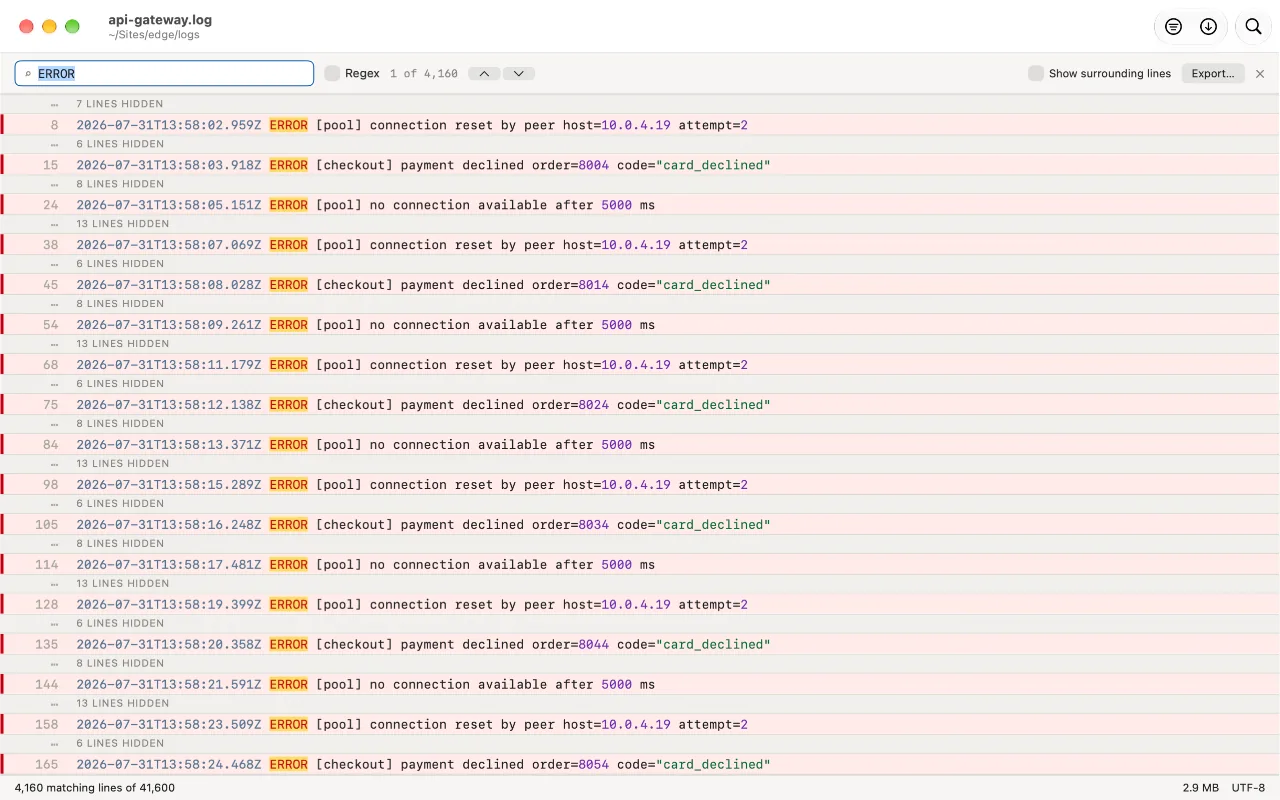Expand hidden lines below line 38
The width and height of the screenshot is (1280, 800).
pyautogui.click(x=640, y=264)
